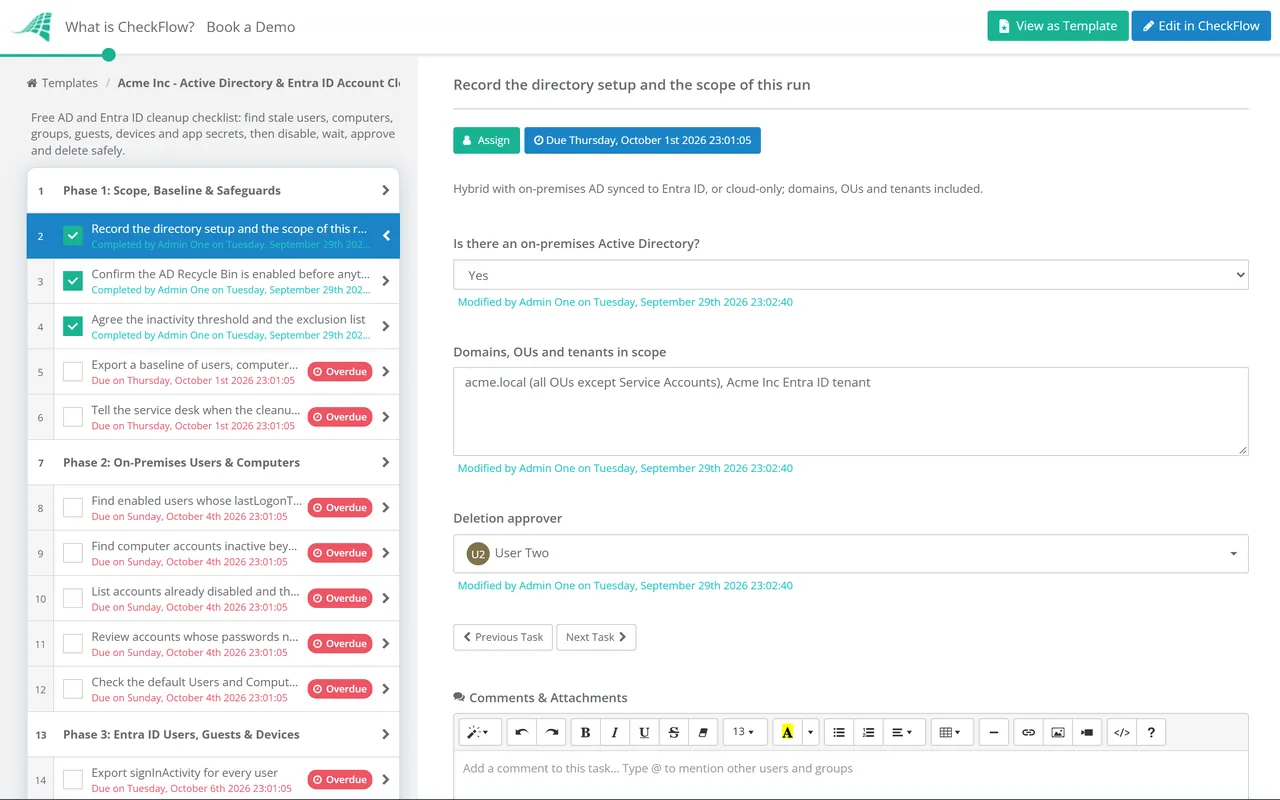Open the magic style formatting tool
1280x800 pixels.
[x=480, y=732]
